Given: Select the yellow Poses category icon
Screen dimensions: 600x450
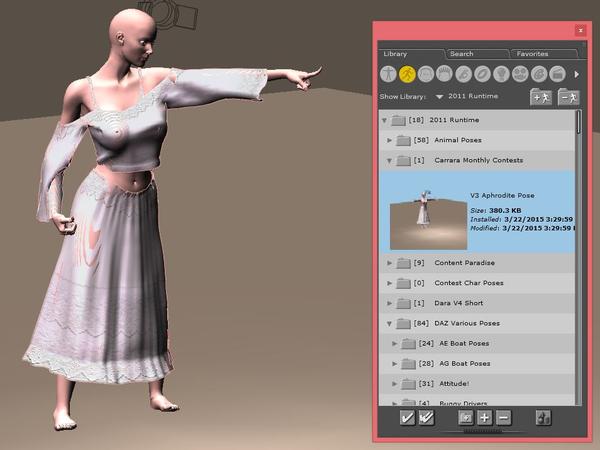Looking at the screenshot, I should 407,73.
